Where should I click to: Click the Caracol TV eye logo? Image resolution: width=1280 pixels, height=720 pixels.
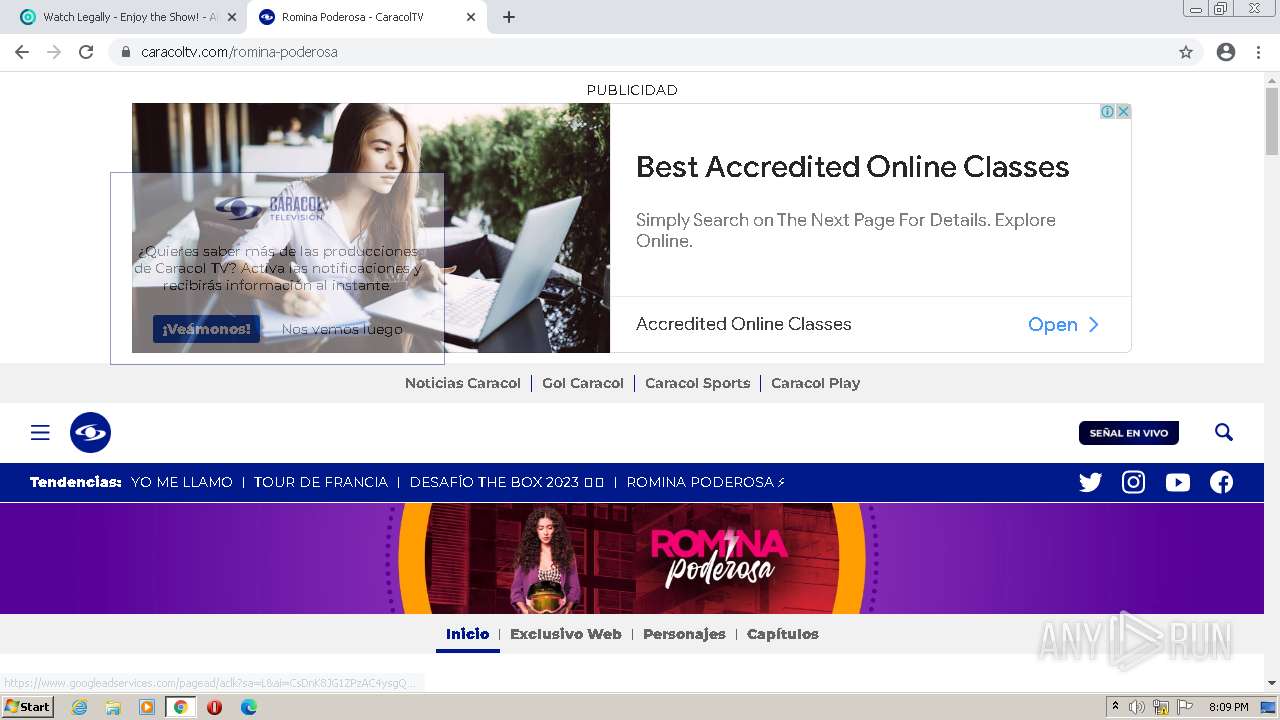pos(90,432)
